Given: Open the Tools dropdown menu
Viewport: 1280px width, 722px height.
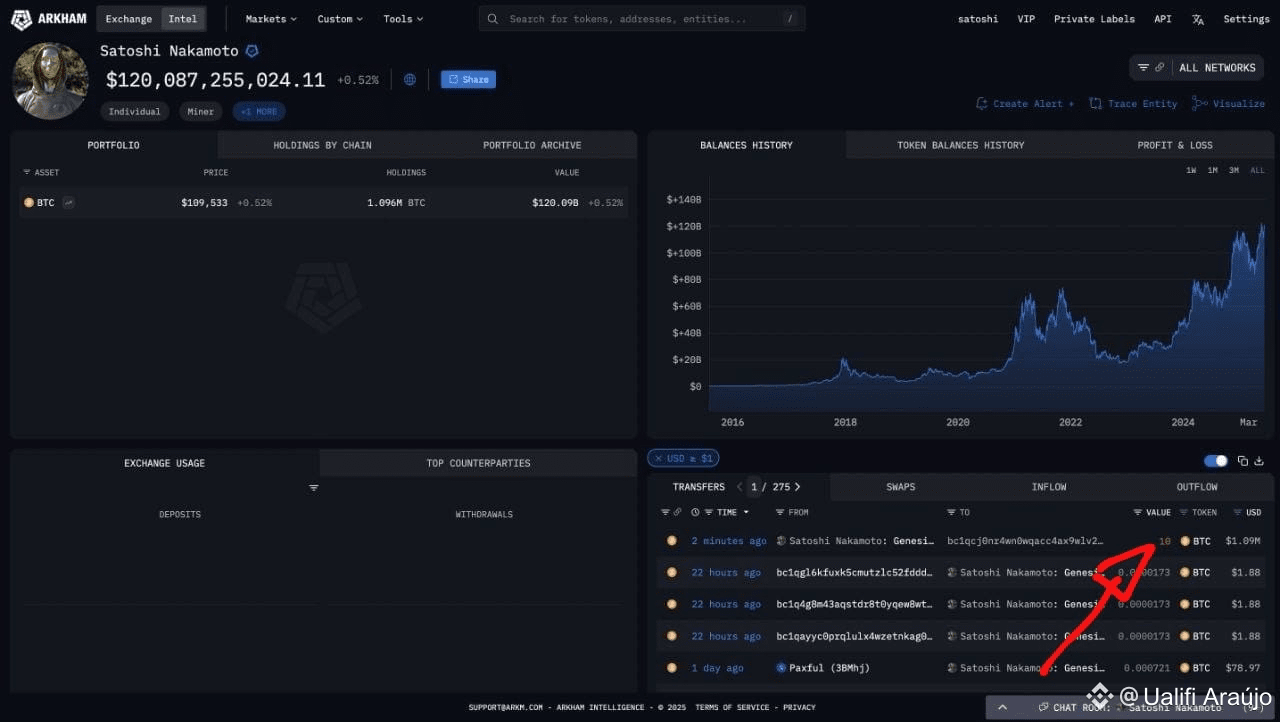Looking at the screenshot, I should (403, 19).
